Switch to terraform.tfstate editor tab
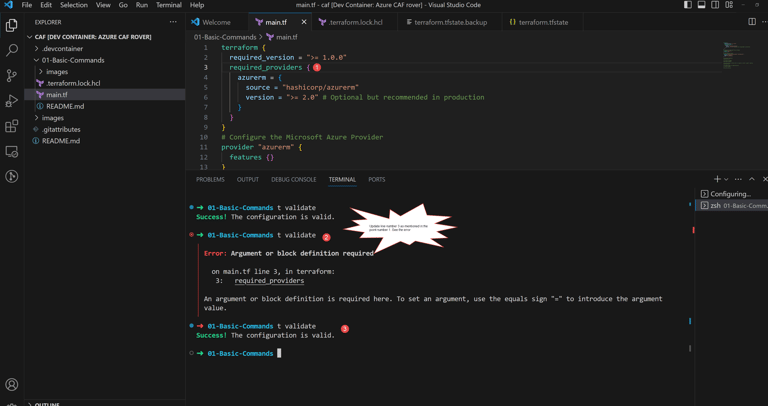Viewport: 768px width, 406px height. coord(543,22)
